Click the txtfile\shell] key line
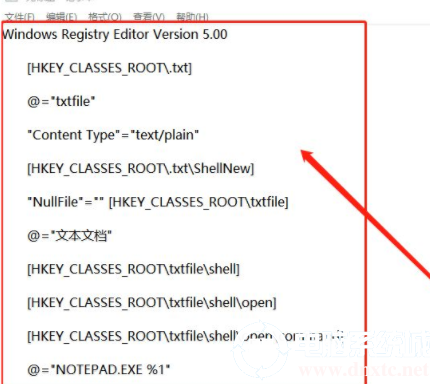 pyautogui.click(x=133, y=269)
